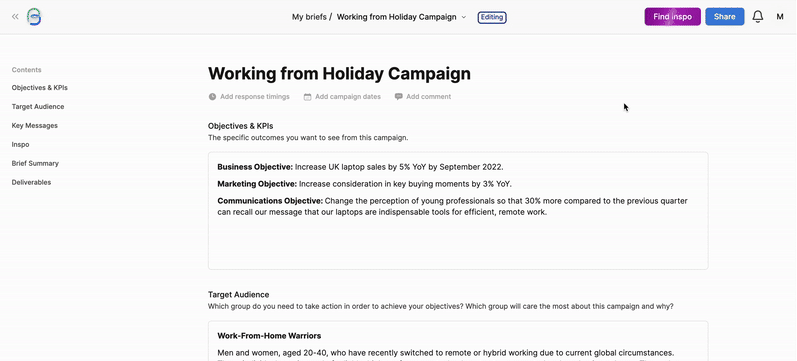Click into the Objectives & KPIs text box
797x361 pixels.
click(458, 210)
